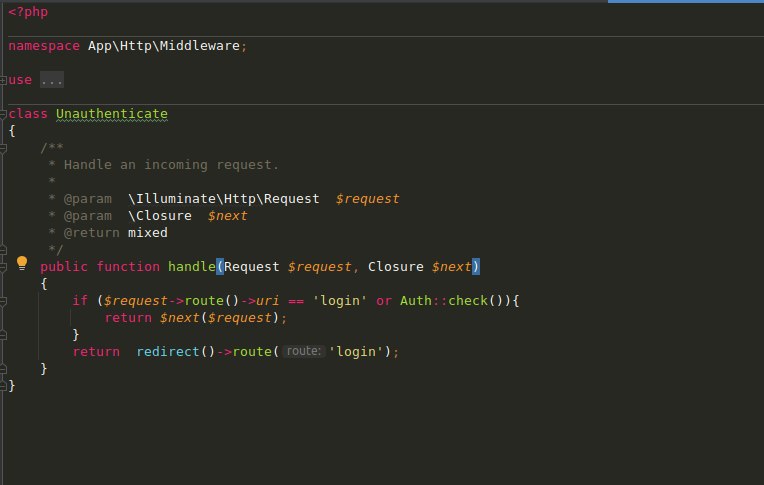
Task: Click \Illuminate\Http\Request in docblock
Action: point(224,199)
